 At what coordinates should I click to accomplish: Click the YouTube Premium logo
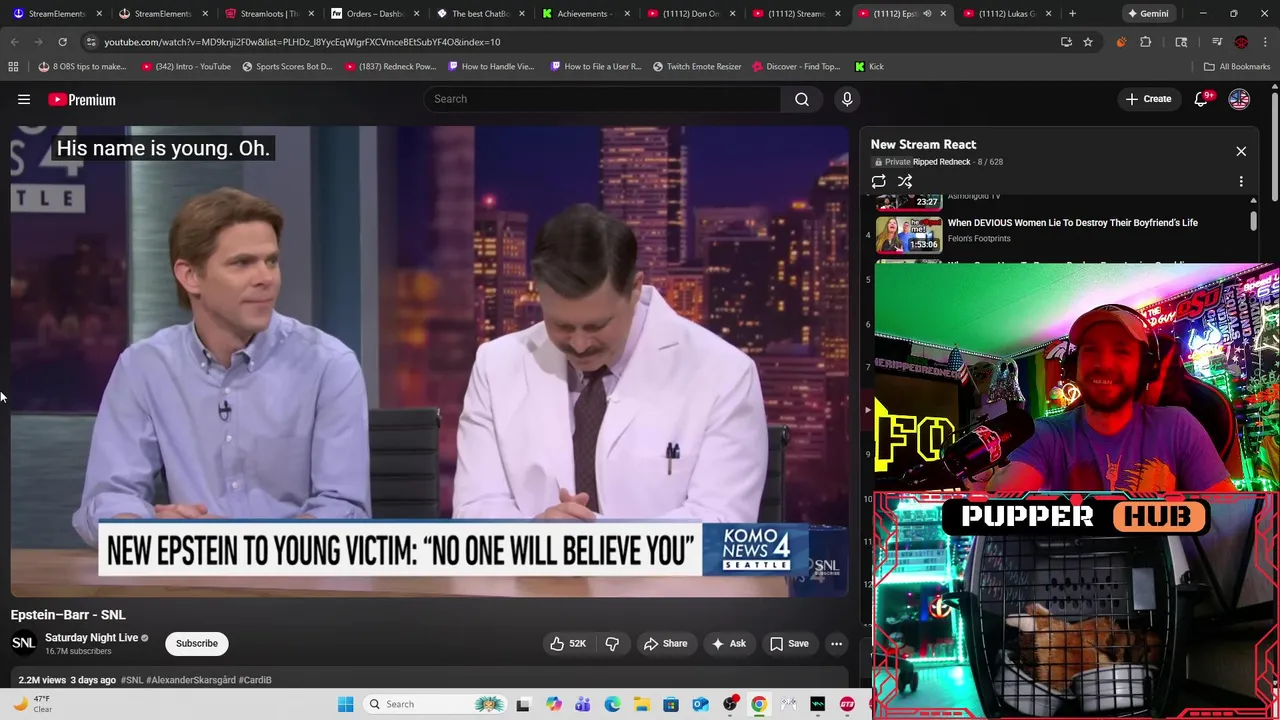(x=82, y=100)
